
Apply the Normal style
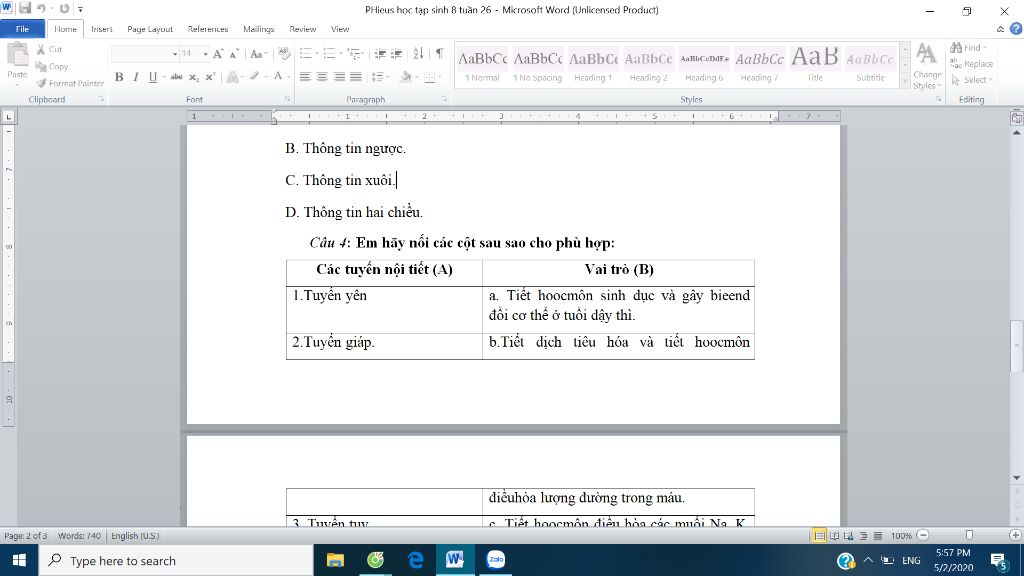coord(482,65)
